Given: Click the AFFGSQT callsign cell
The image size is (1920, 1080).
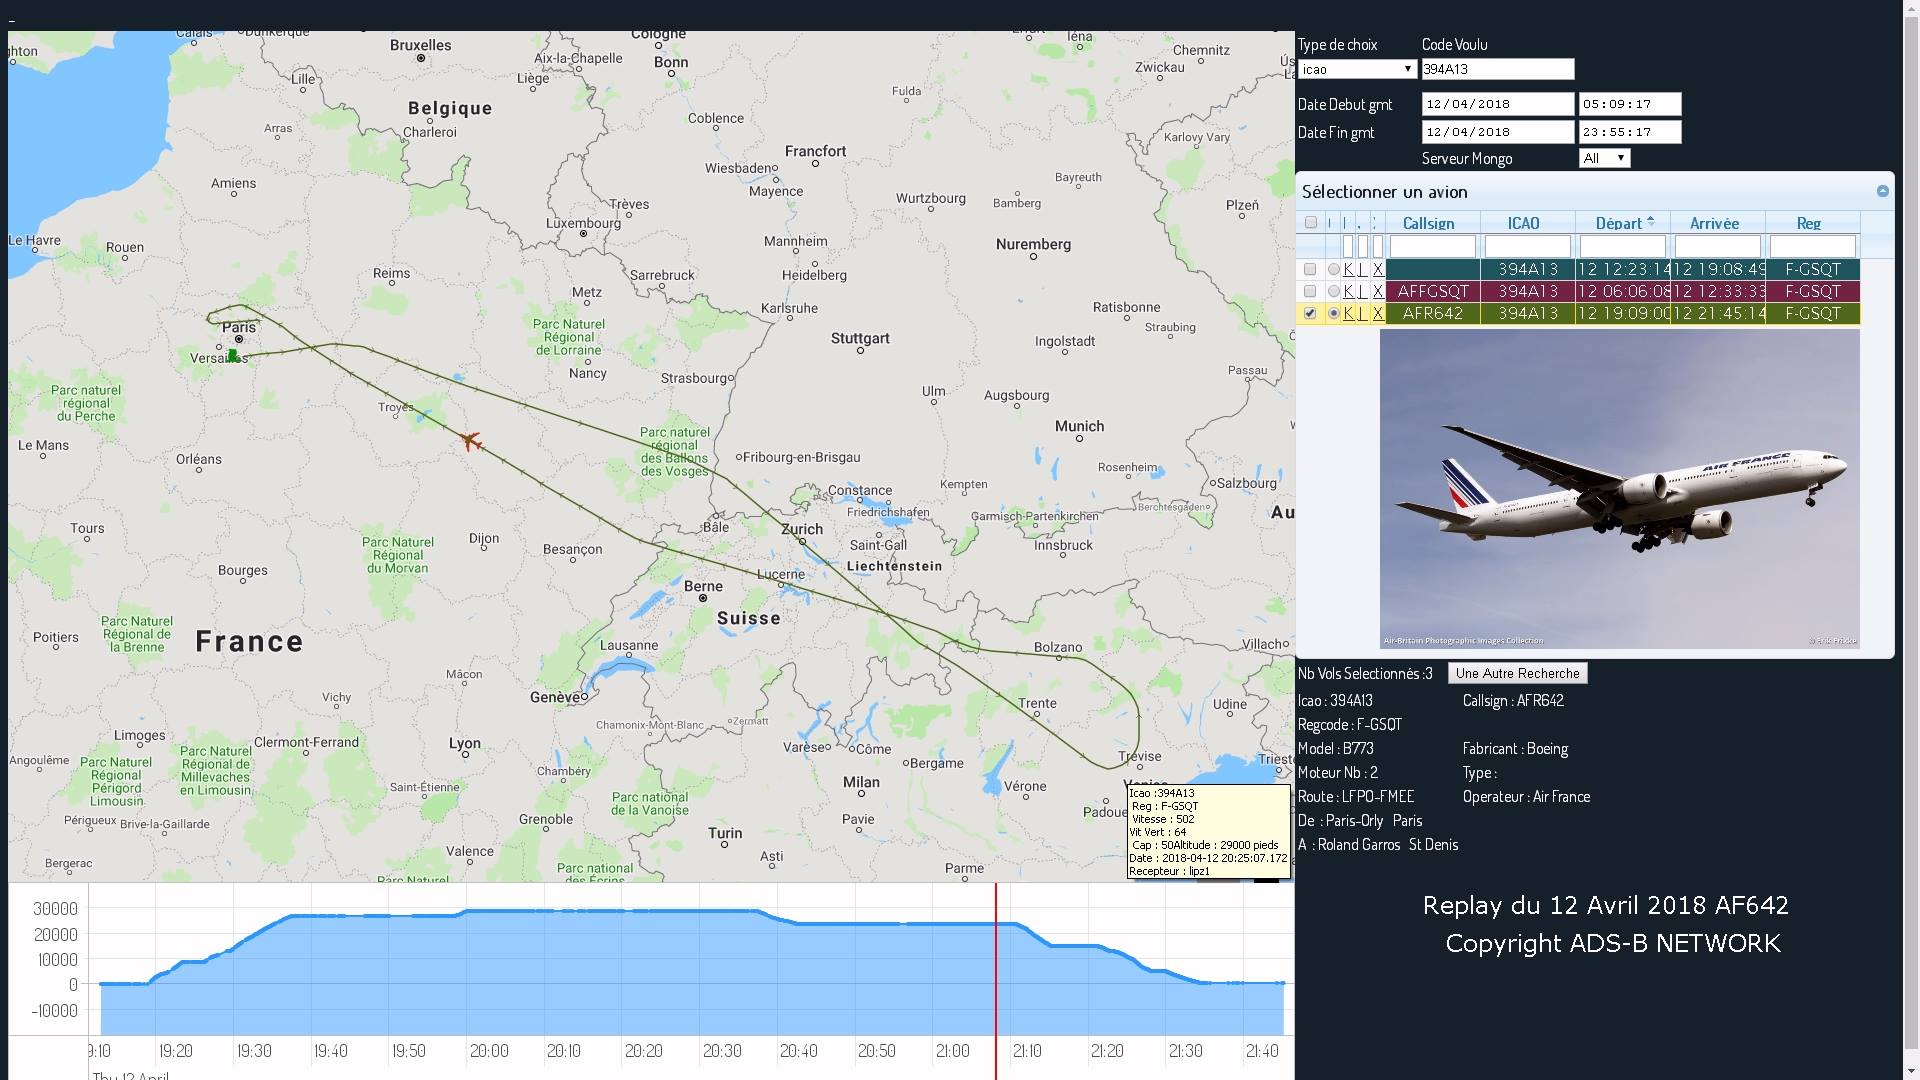Looking at the screenshot, I should [1432, 291].
